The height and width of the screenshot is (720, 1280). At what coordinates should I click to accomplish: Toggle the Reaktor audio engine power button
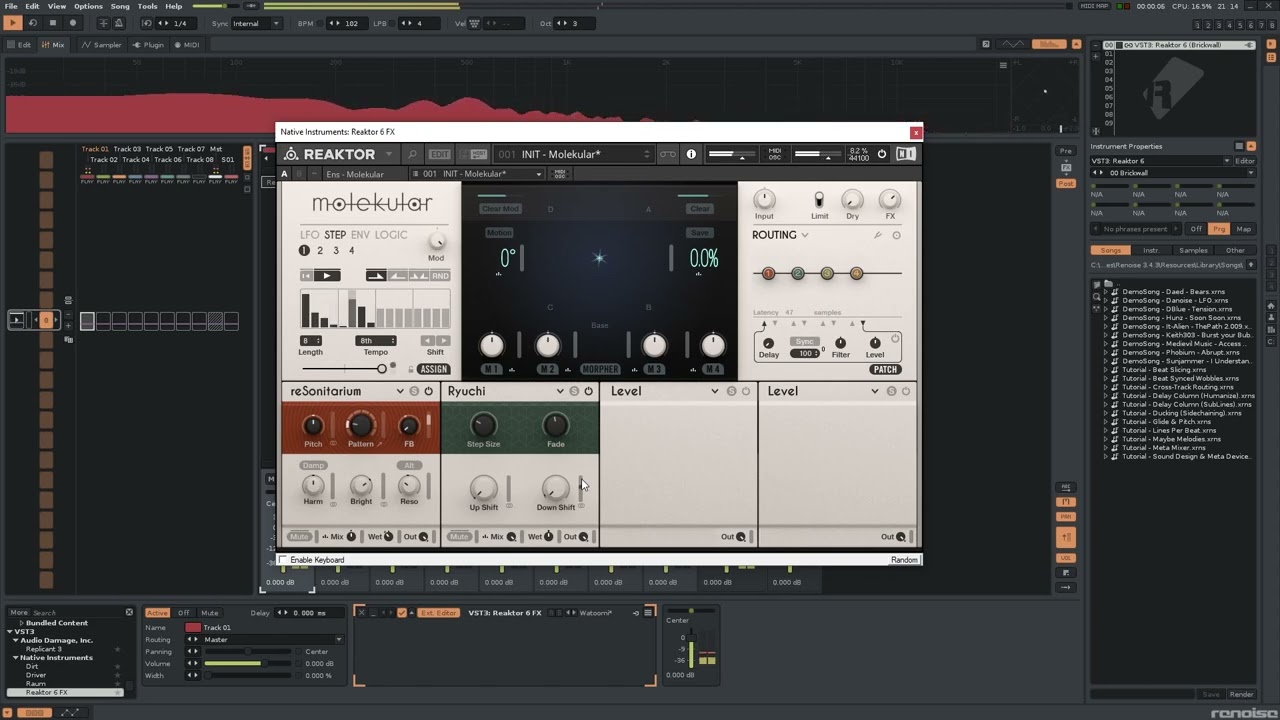click(x=881, y=154)
